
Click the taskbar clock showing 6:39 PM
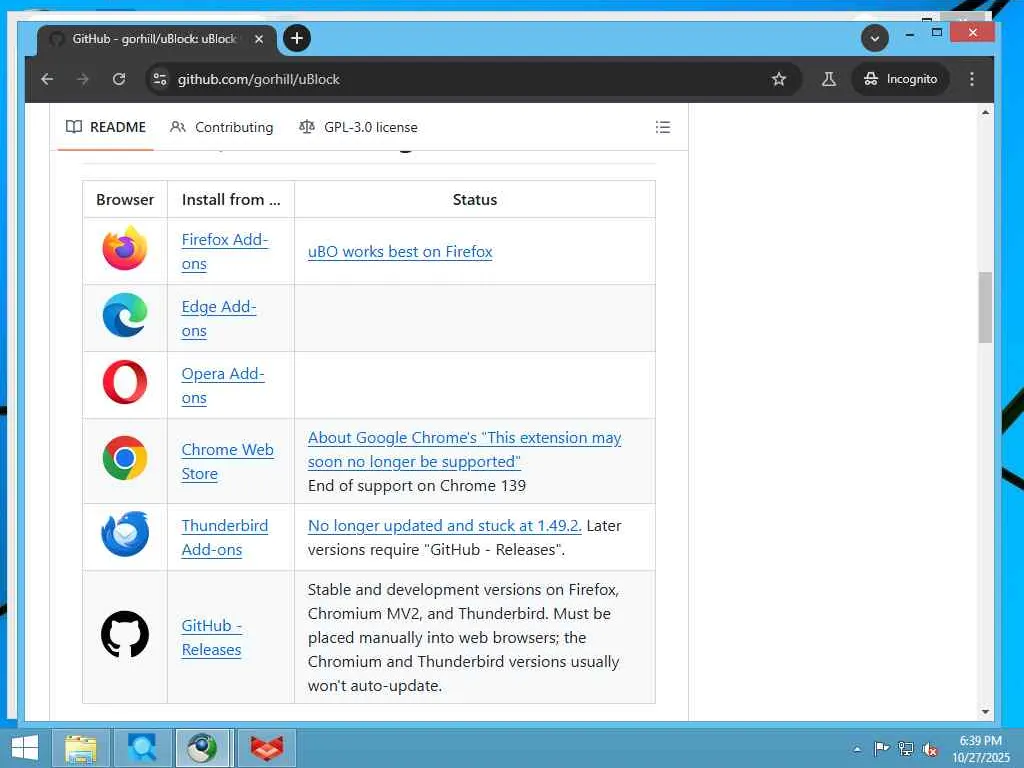980,749
